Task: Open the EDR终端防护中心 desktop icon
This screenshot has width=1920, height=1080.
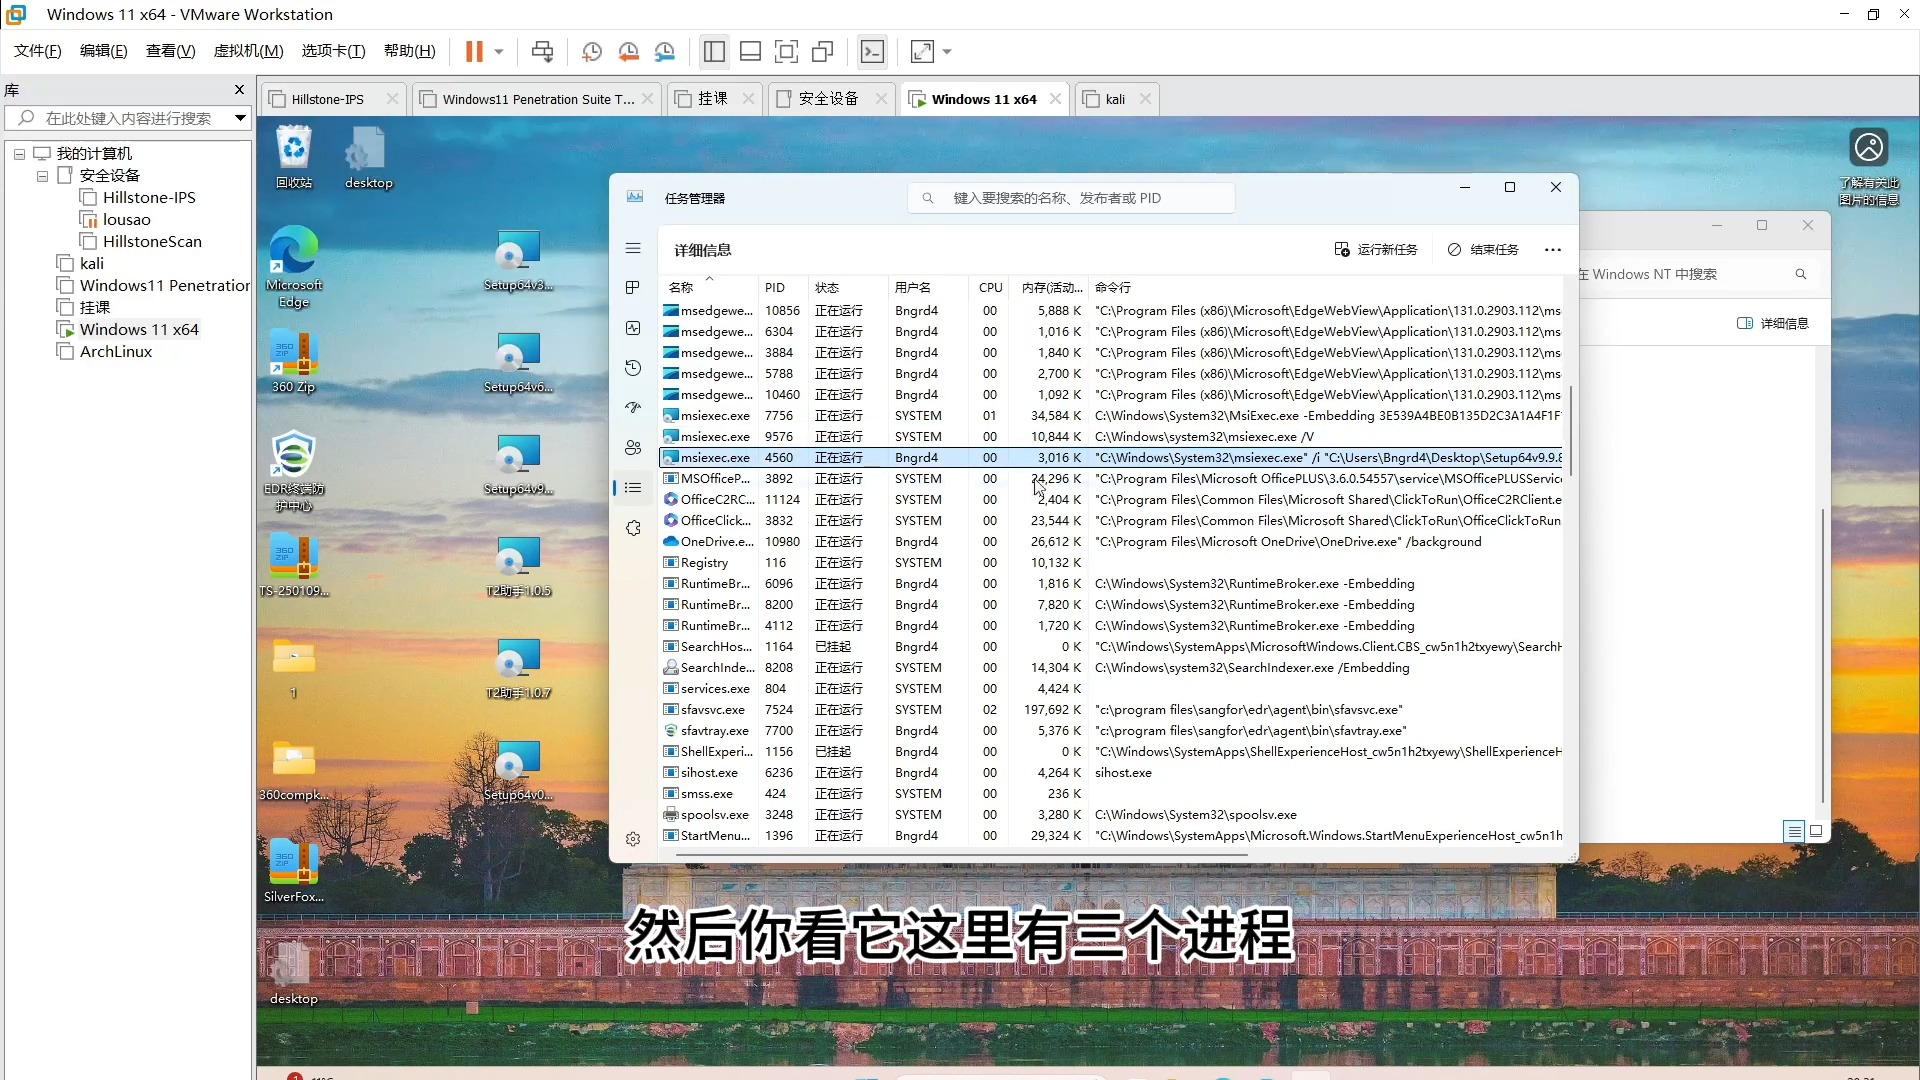Action: point(294,470)
